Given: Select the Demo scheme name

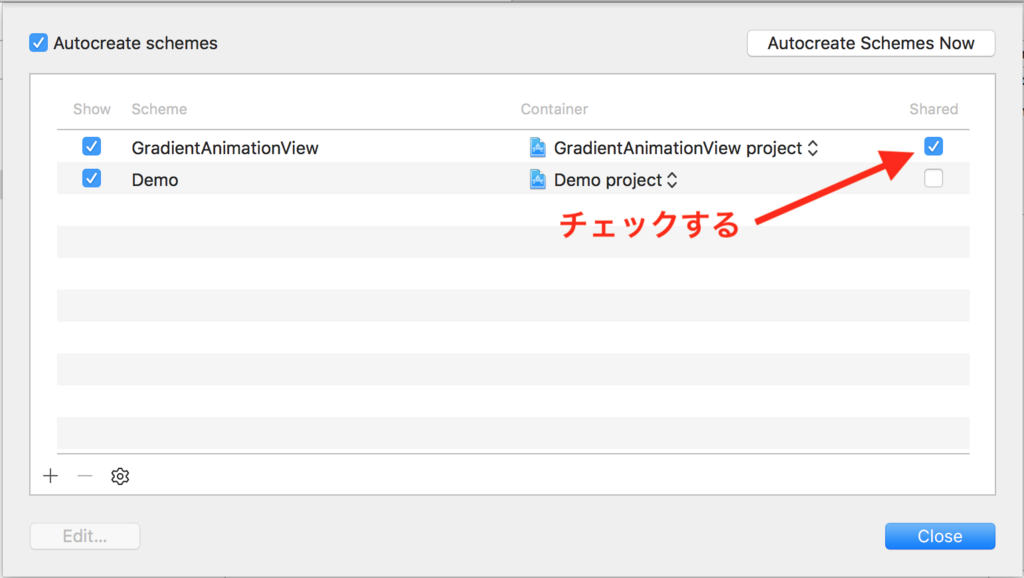Looking at the screenshot, I should (x=155, y=180).
